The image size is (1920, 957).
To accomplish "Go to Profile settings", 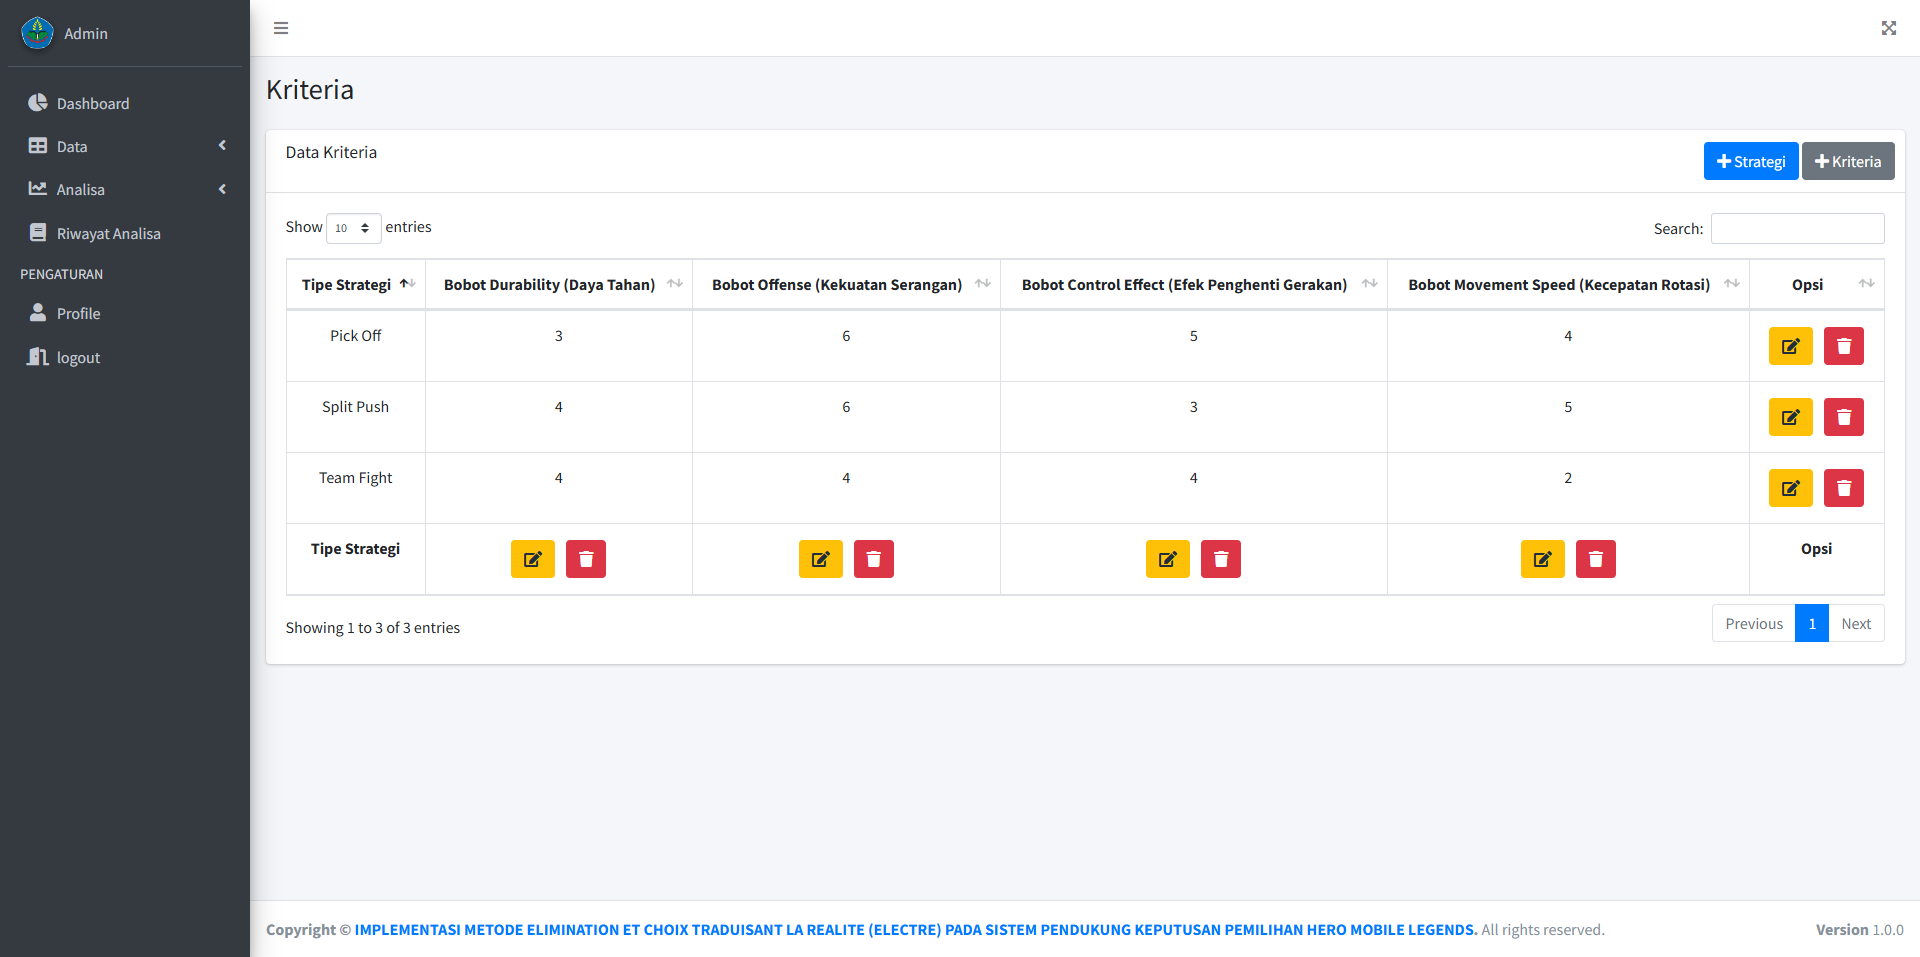I will click(125, 313).
